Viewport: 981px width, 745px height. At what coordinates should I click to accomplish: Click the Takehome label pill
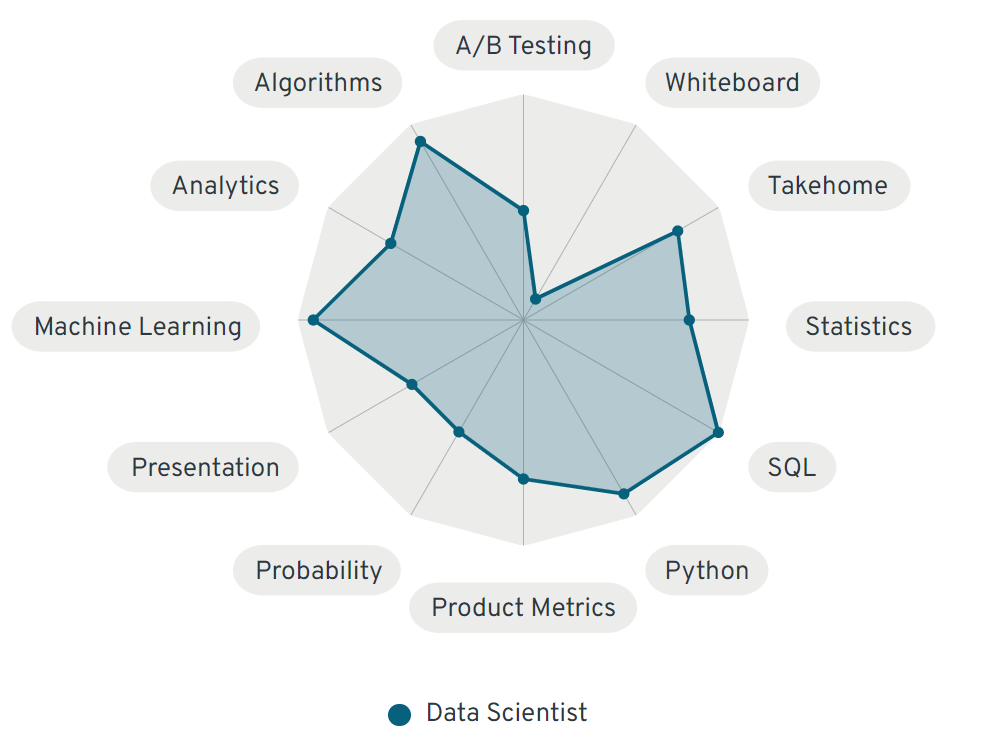(828, 186)
